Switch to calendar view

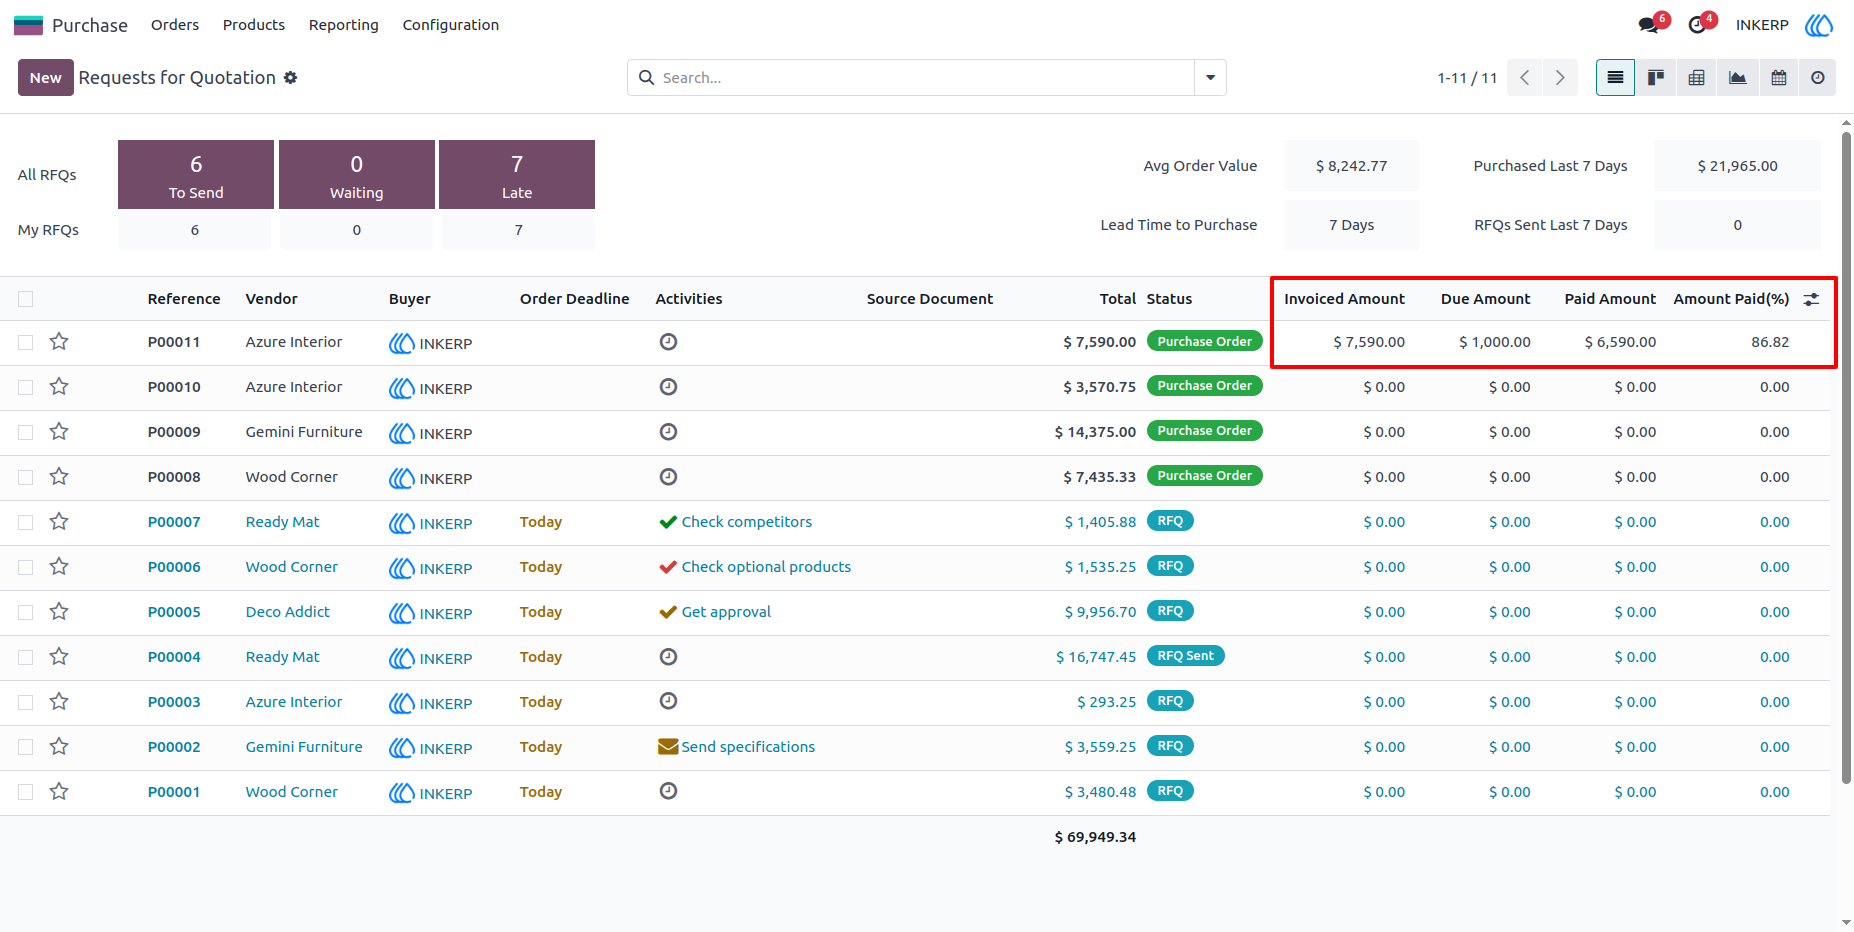(1779, 77)
